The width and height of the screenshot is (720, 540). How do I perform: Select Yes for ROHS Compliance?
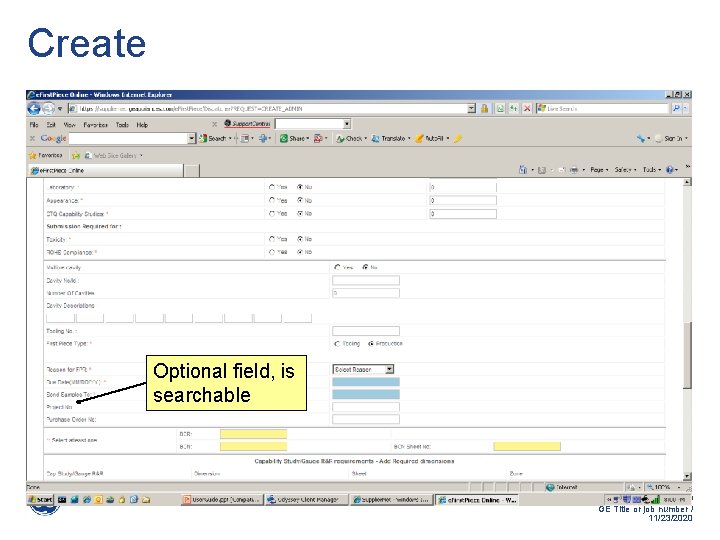tap(272, 252)
